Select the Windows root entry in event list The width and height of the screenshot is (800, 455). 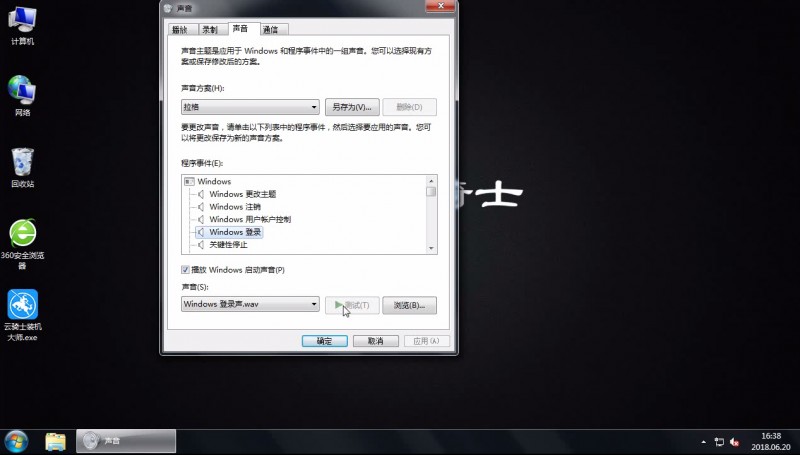[x=214, y=182]
